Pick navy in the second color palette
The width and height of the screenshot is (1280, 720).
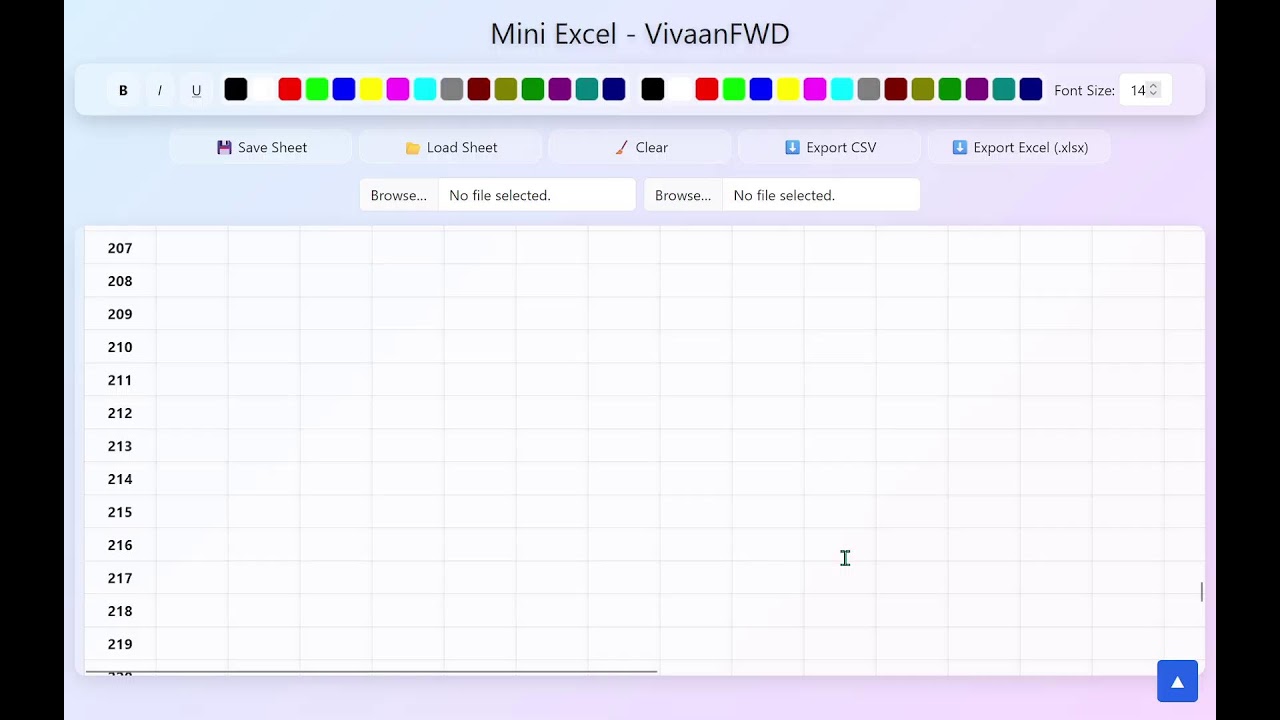pyautogui.click(x=1031, y=90)
